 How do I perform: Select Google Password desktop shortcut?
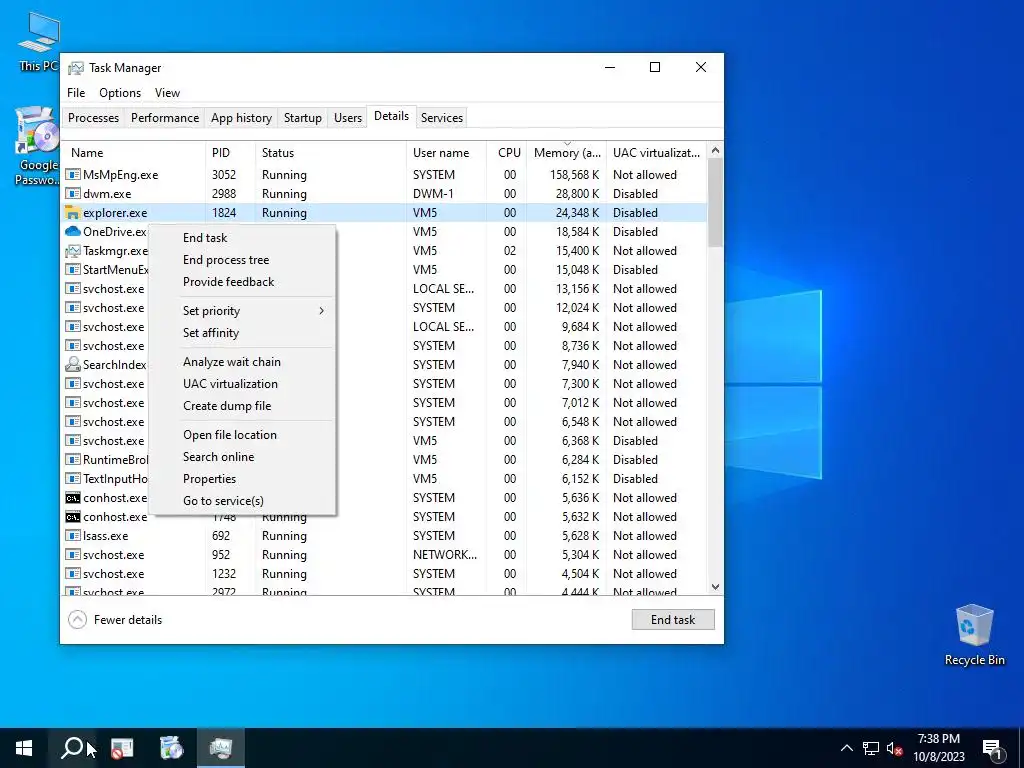click(37, 146)
